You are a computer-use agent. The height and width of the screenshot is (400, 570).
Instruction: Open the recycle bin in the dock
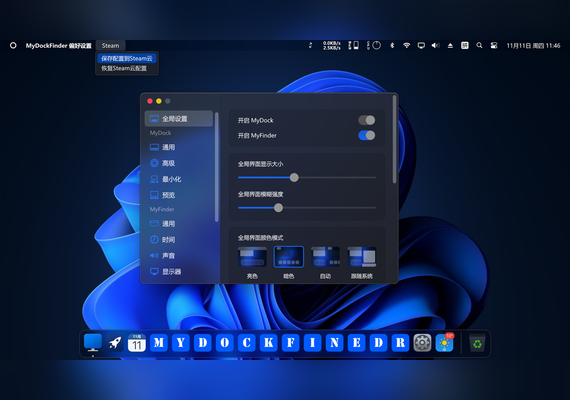click(477, 343)
